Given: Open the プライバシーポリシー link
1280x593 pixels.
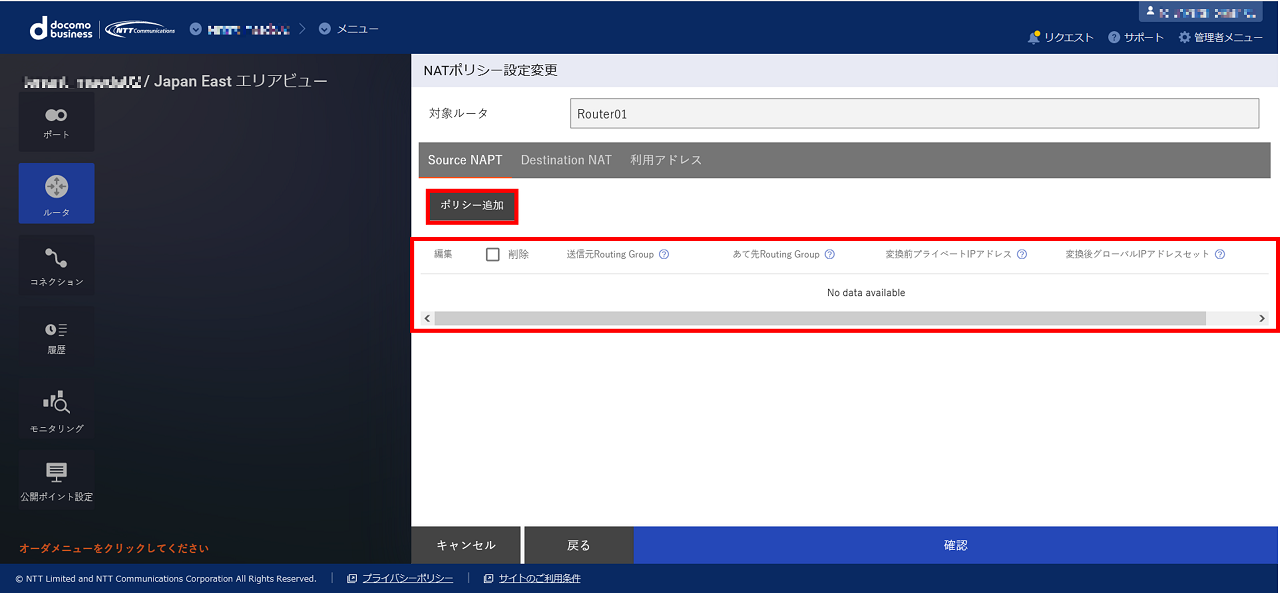Looking at the screenshot, I should tap(407, 578).
